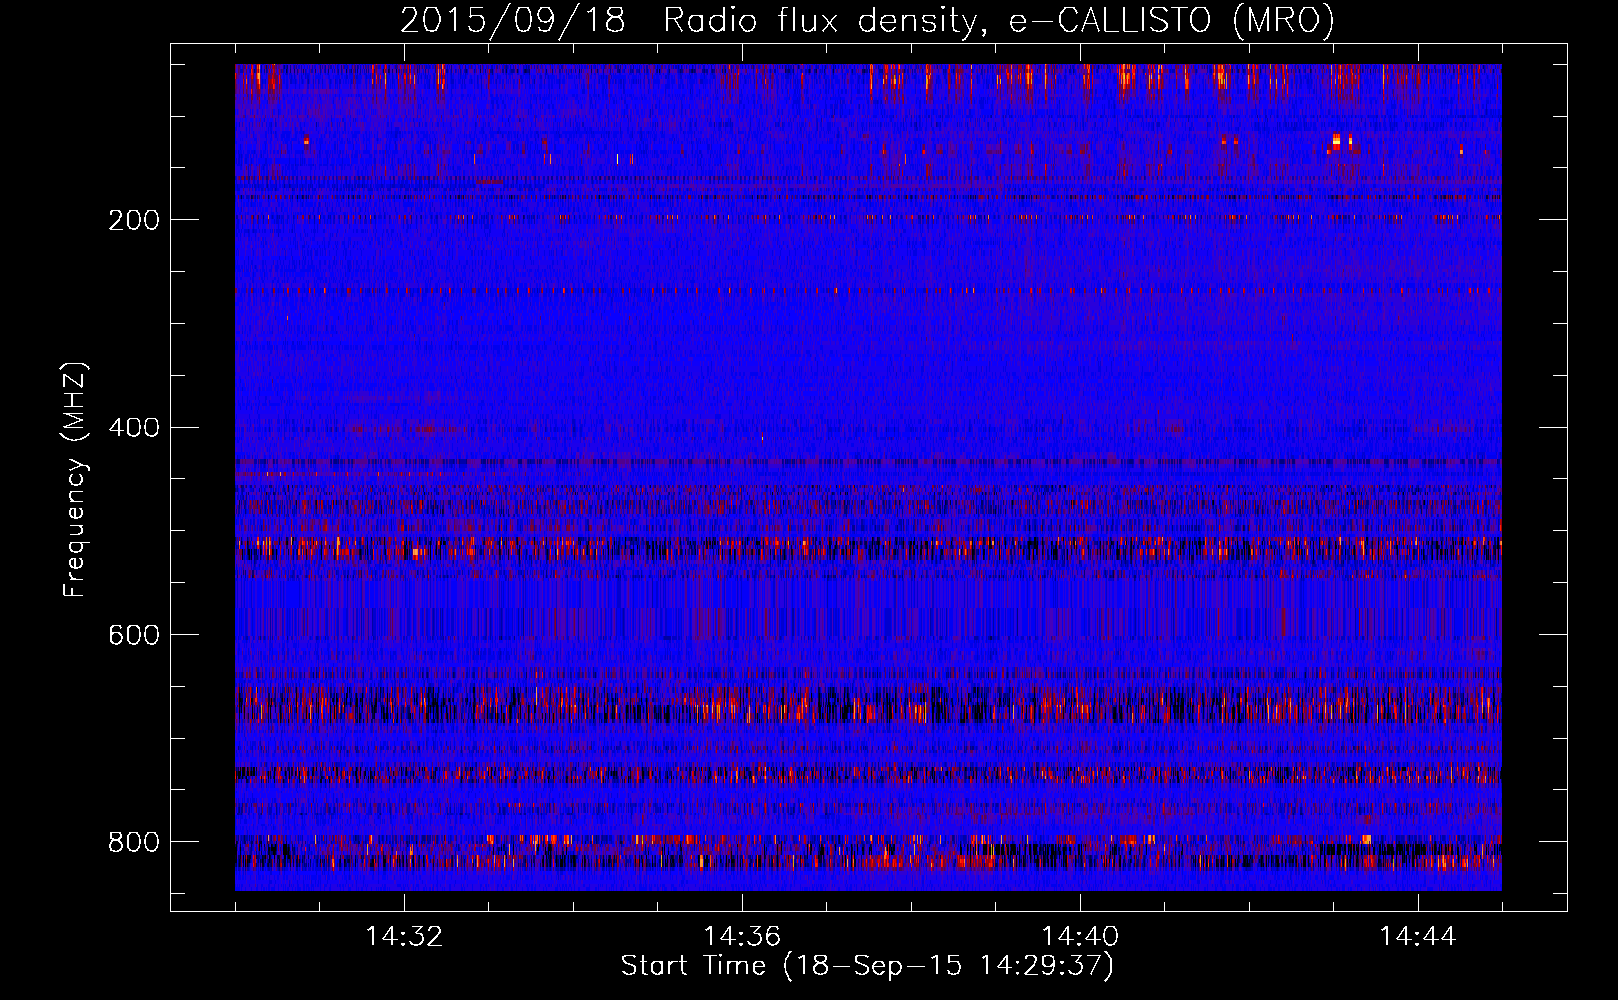The height and width of the screenshot is (1000, 1618).
Task: Select the 600 frequency tick label
Action: click(134, 636)
